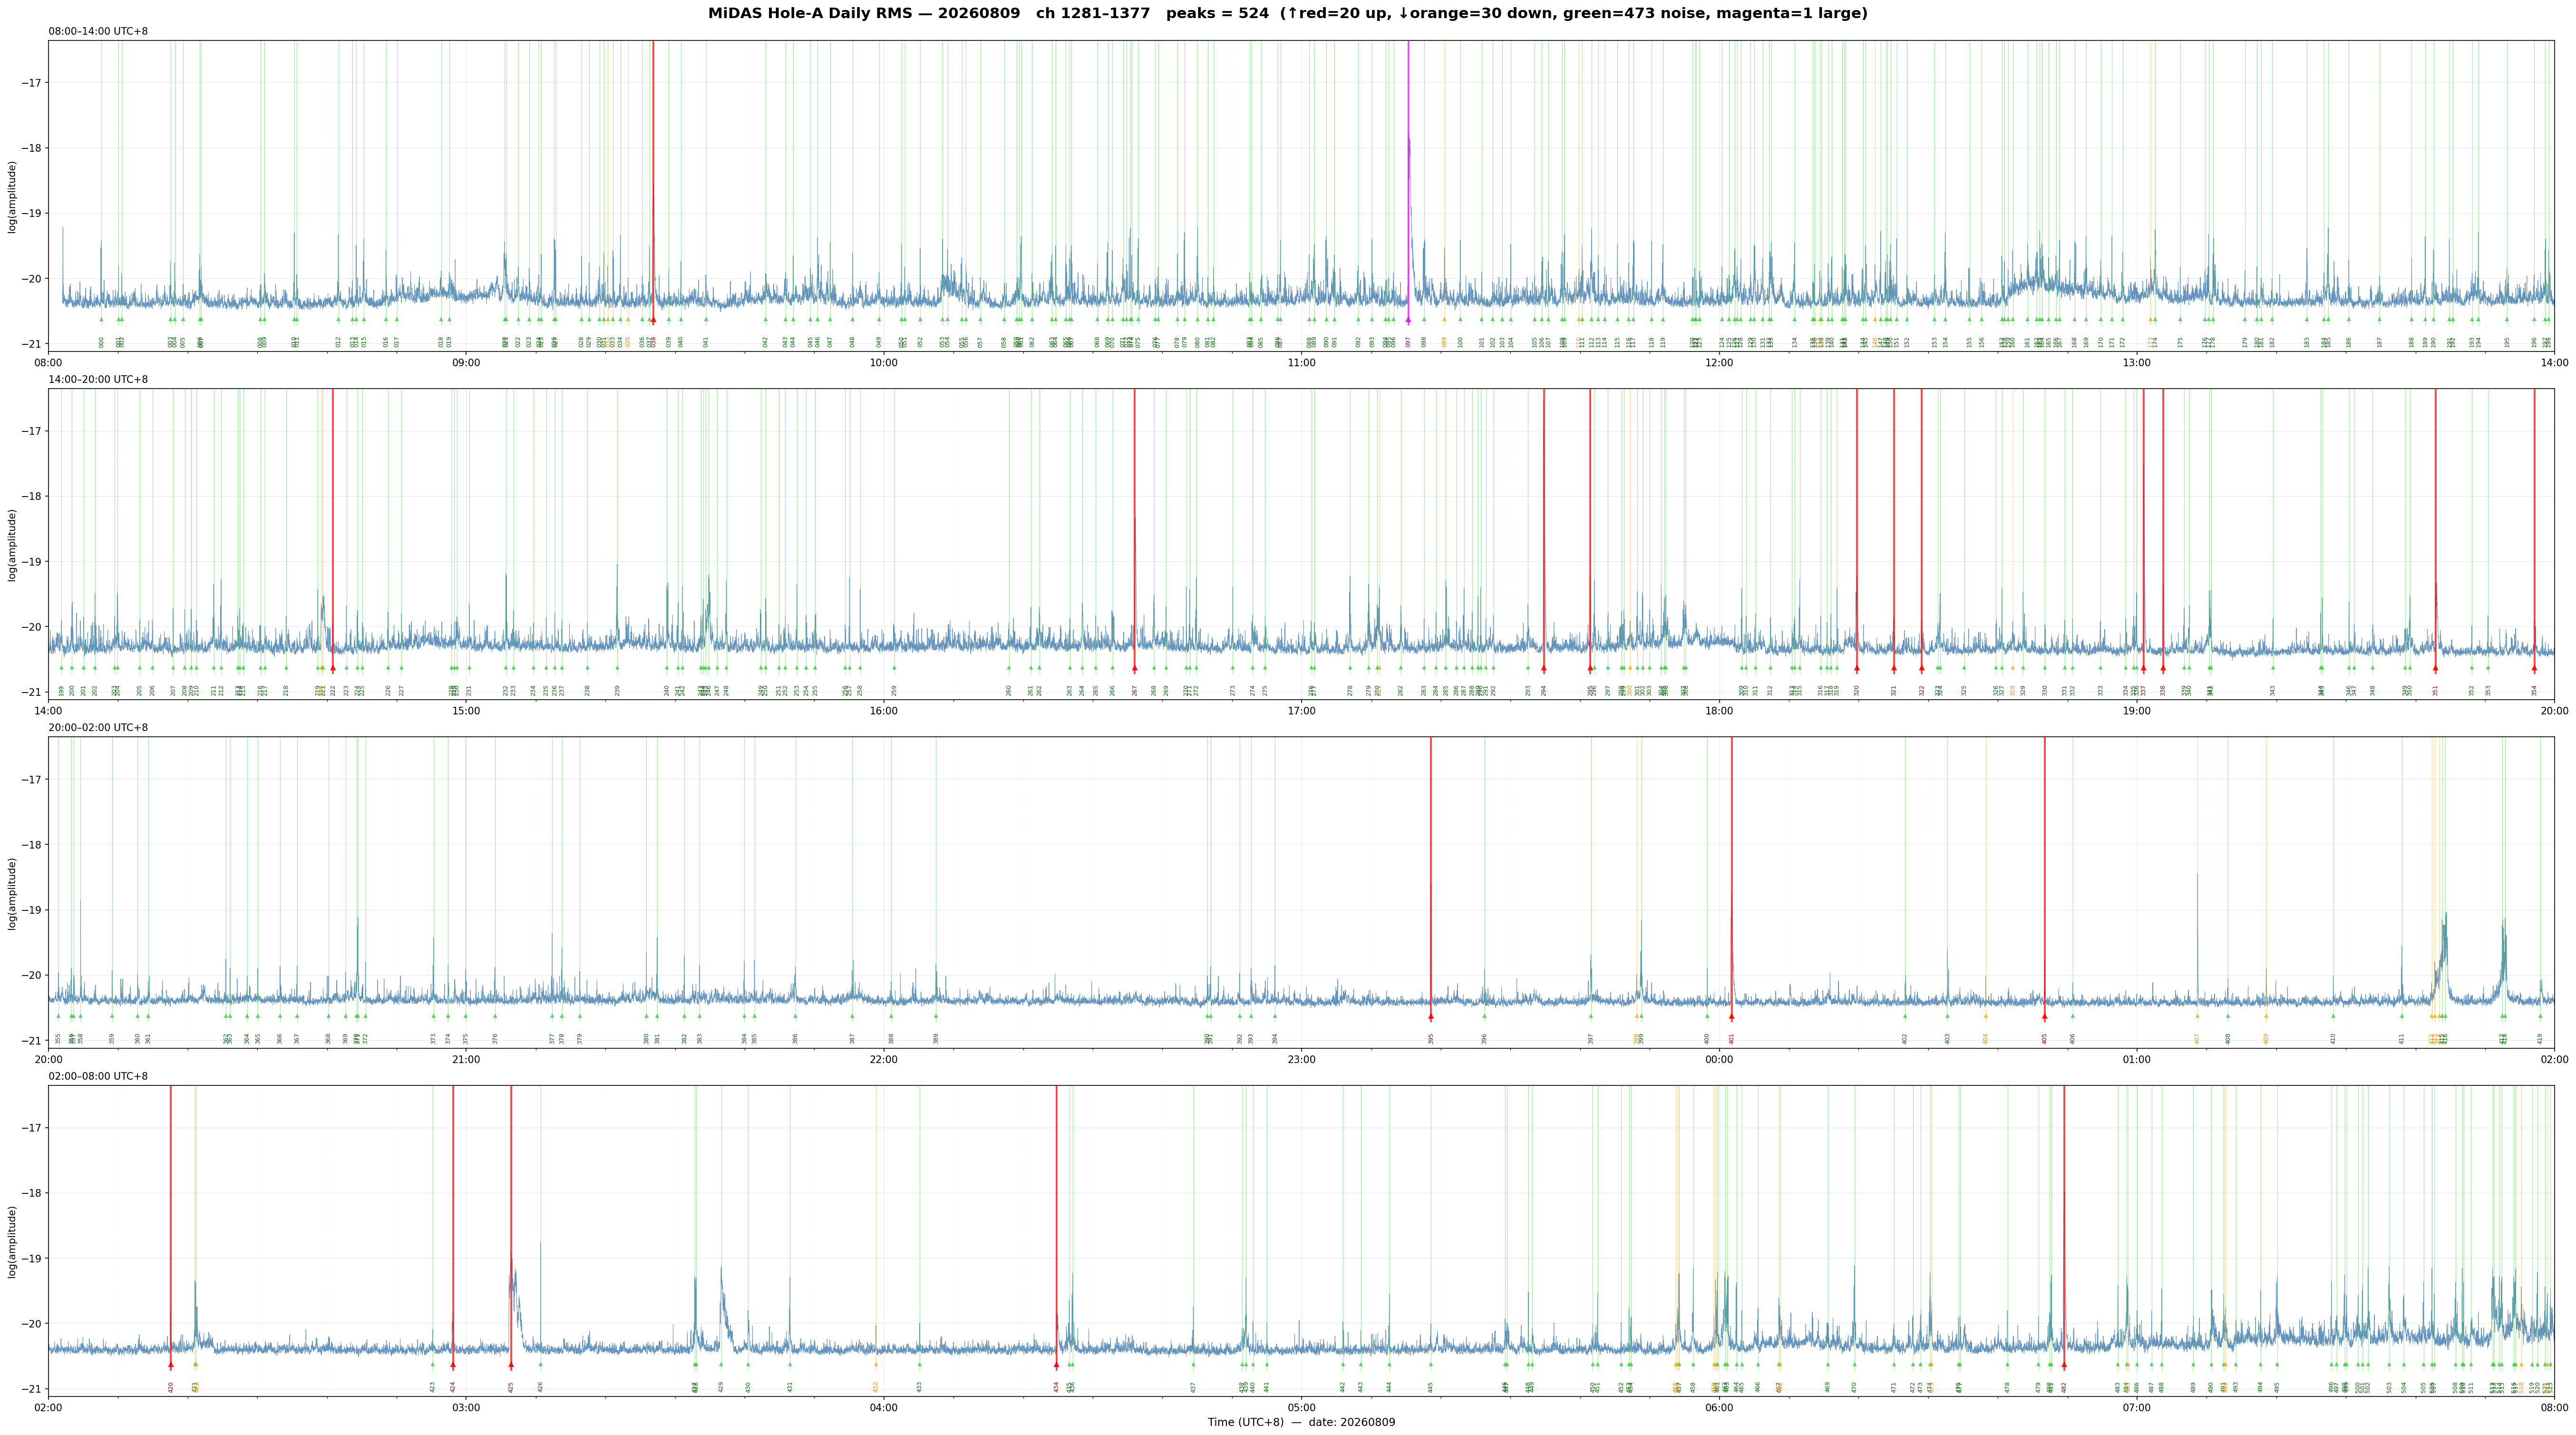The width and height of the screenshot is (2576, 1435).
Task: Click the green peak number 437
Action: pyautogui.click(x=1194, y=1387)
